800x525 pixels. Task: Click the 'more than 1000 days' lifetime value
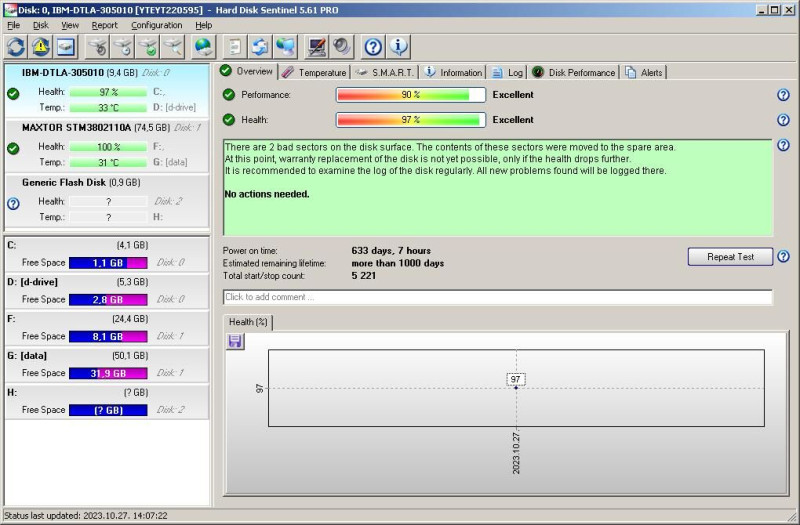point(397,263)
